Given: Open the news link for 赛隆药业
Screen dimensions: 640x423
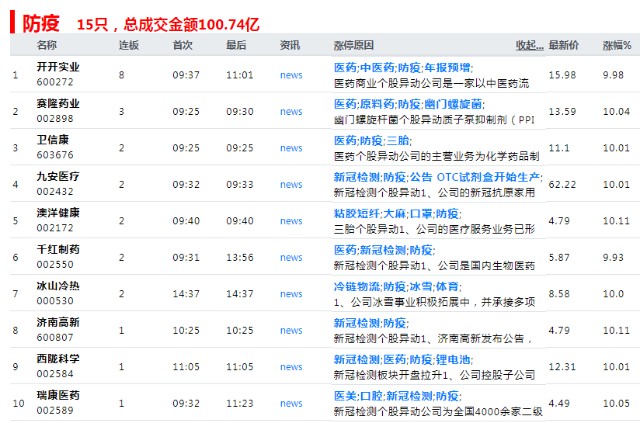Looking at the screenshot, I should [291, 111].
